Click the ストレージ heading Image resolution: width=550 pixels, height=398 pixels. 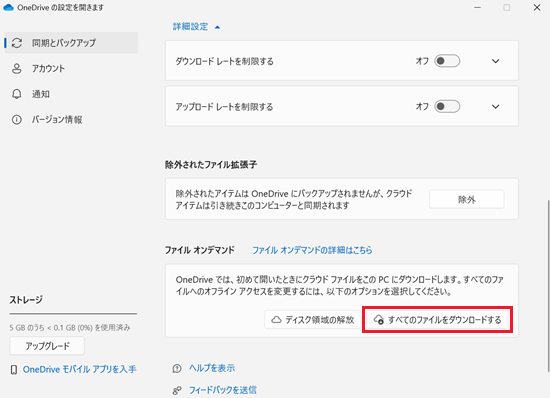[26, 300]
